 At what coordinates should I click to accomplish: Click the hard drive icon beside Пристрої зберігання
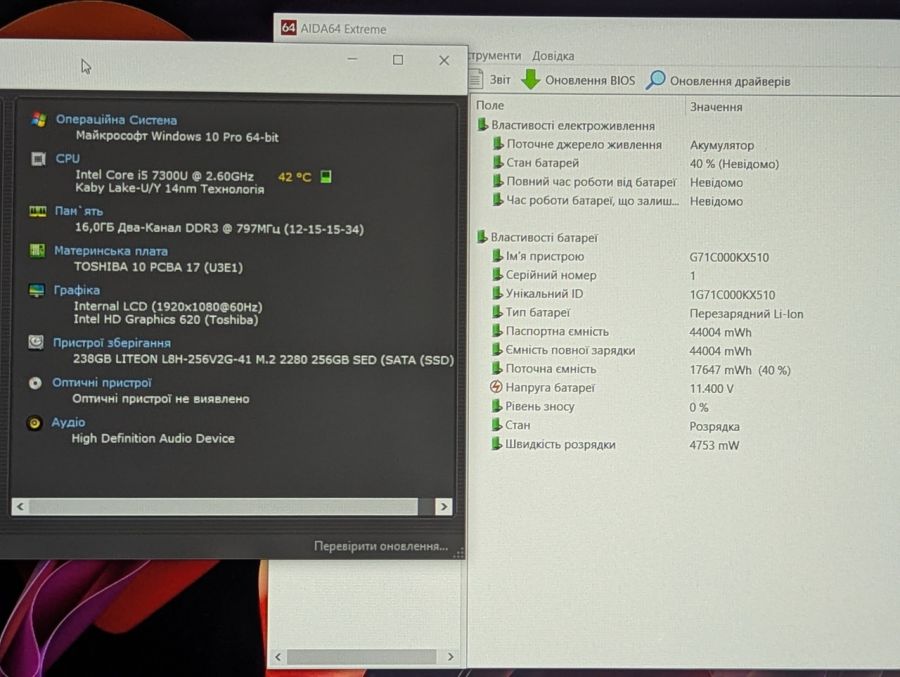(36, 342)
